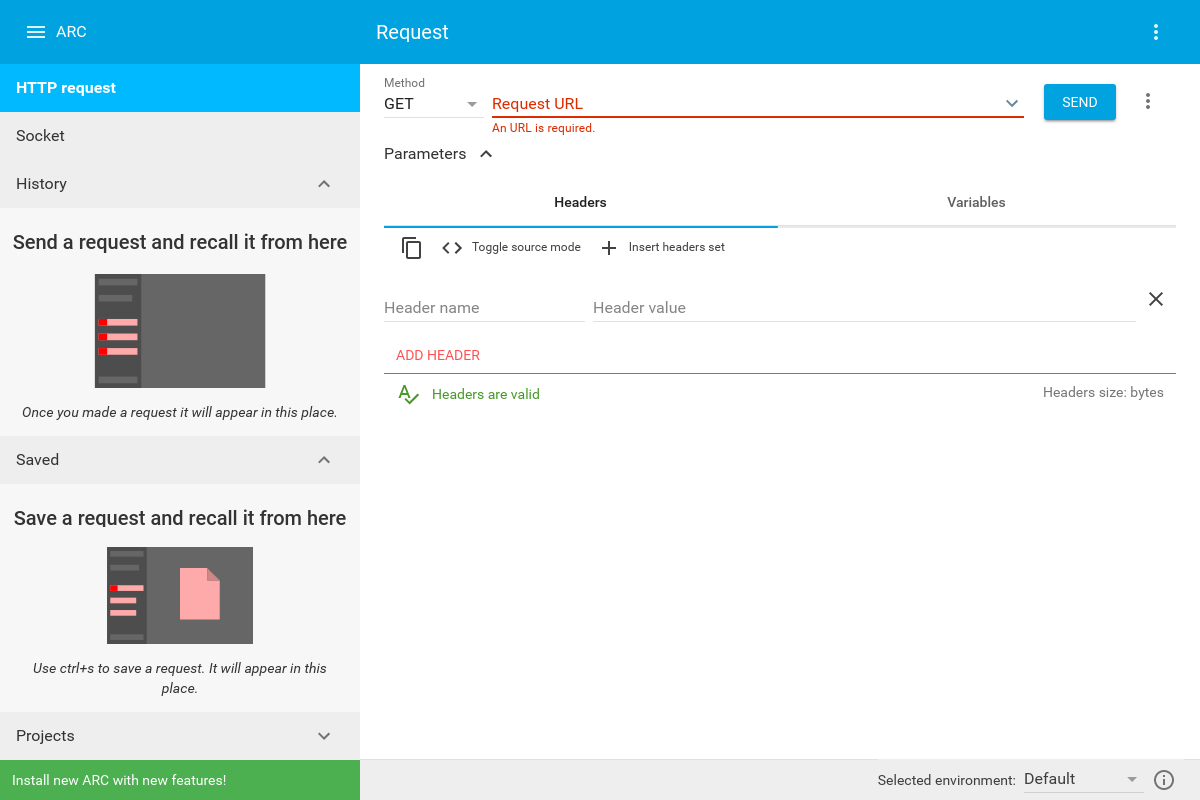Click 'Headers size: bytes' text
This screenshot has width=1200, height=800.
[x=1103, y=393]
